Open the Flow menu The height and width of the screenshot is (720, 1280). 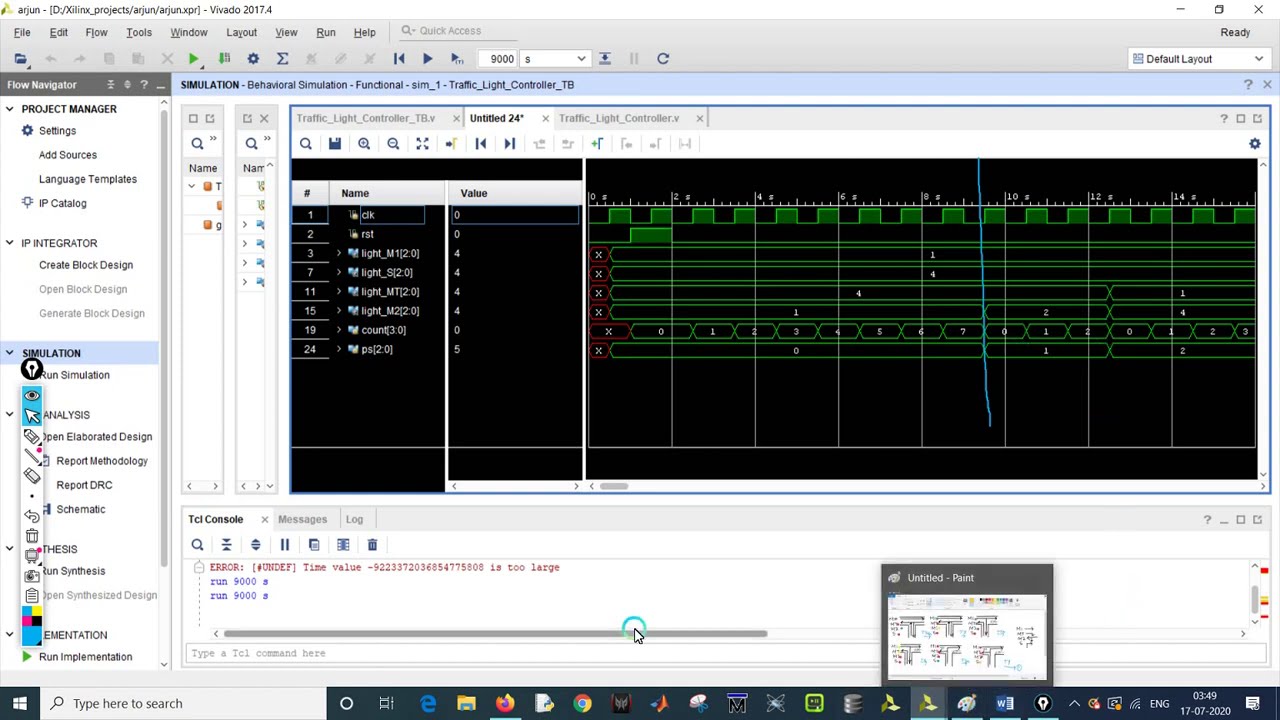pyautogui.click(x=96, y=32)
